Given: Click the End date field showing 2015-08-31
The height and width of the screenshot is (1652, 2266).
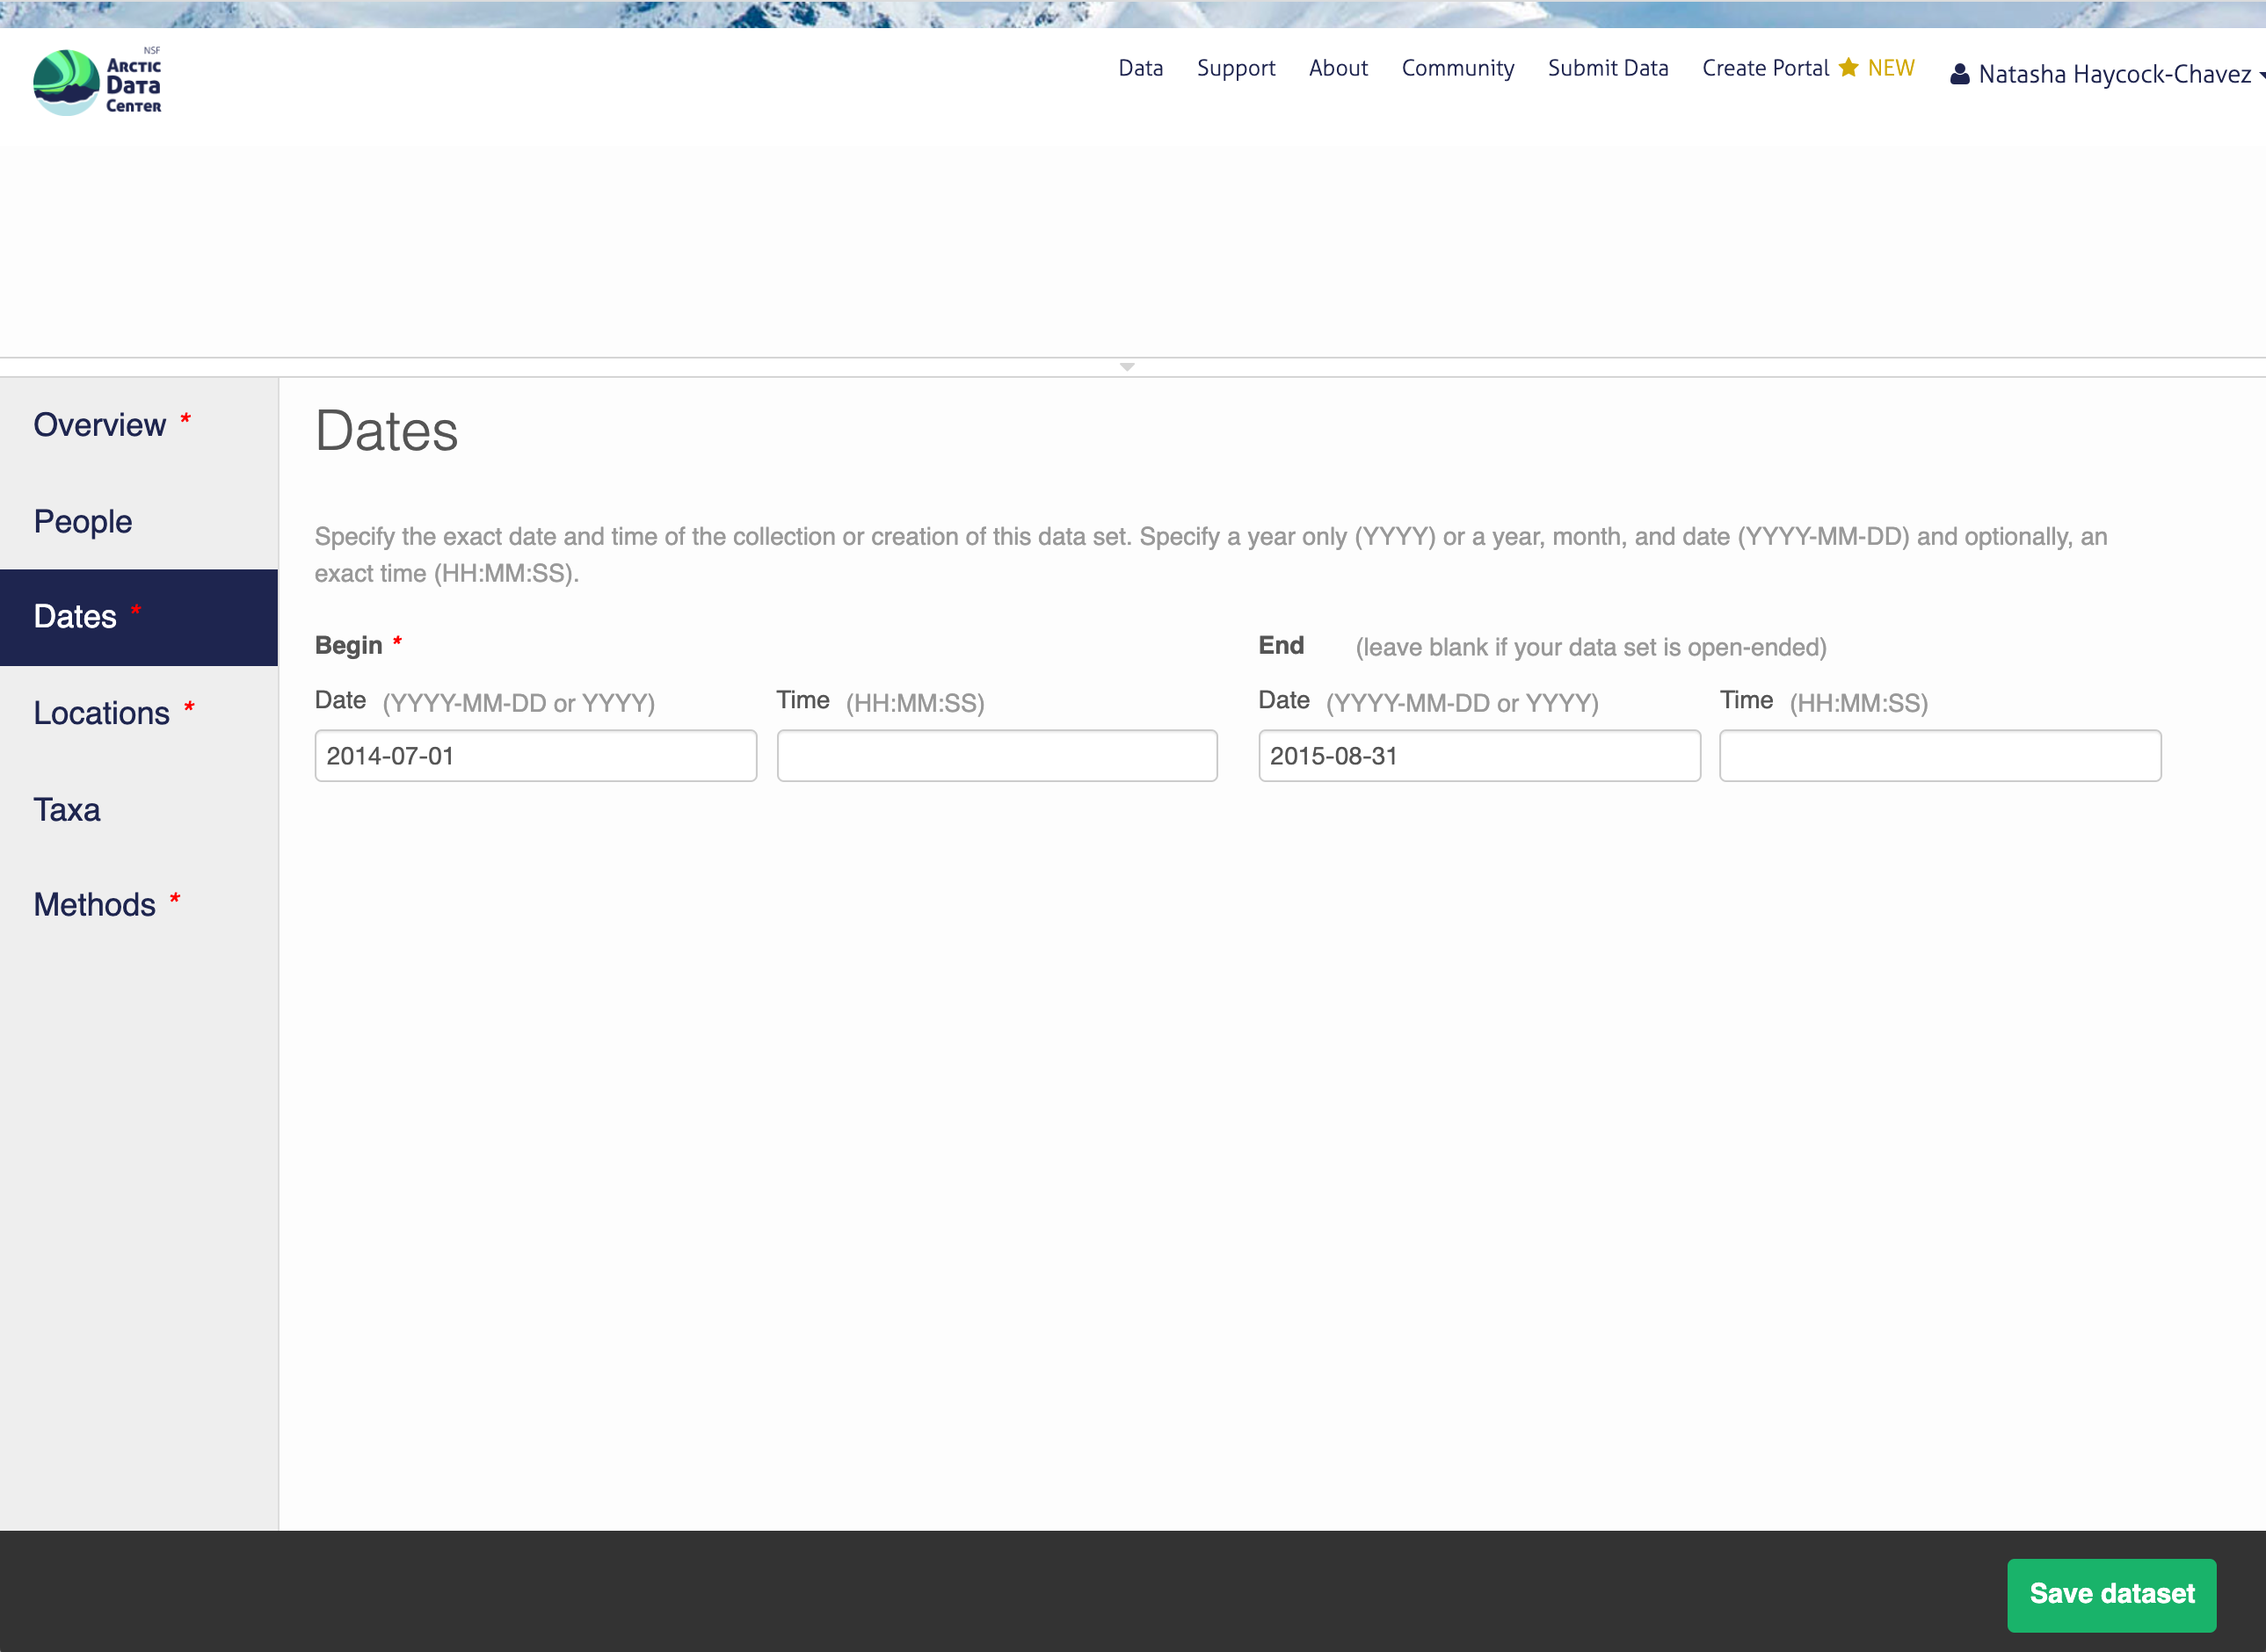Looking at the screenshot, I should click(1478, 756).
